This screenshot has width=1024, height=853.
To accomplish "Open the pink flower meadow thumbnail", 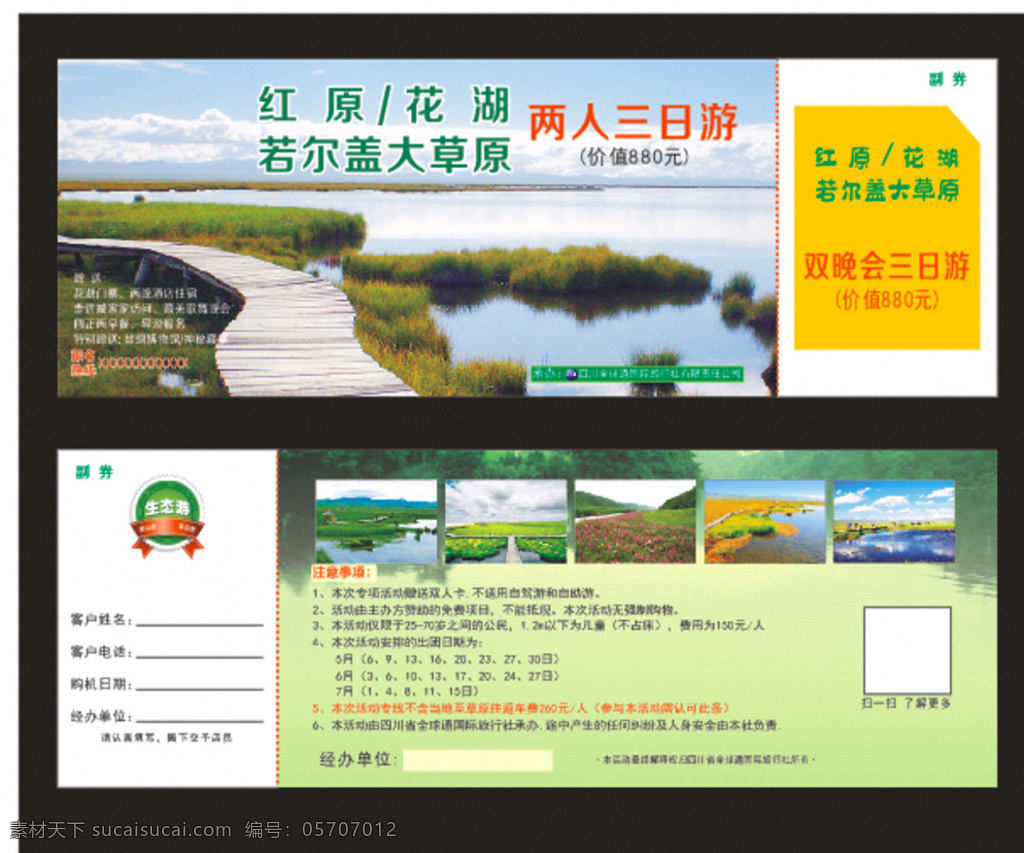I will click(x=635, y=522).
